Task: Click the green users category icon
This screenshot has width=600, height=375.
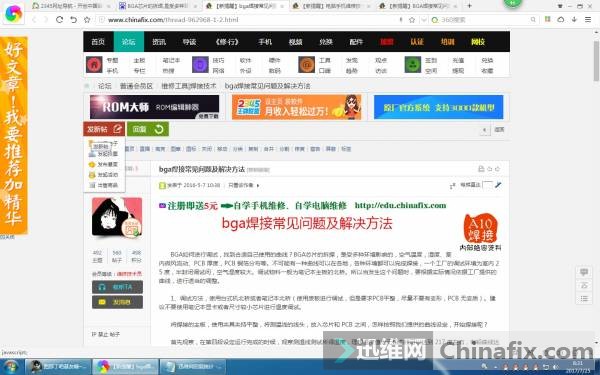Action: click(412, 65)
